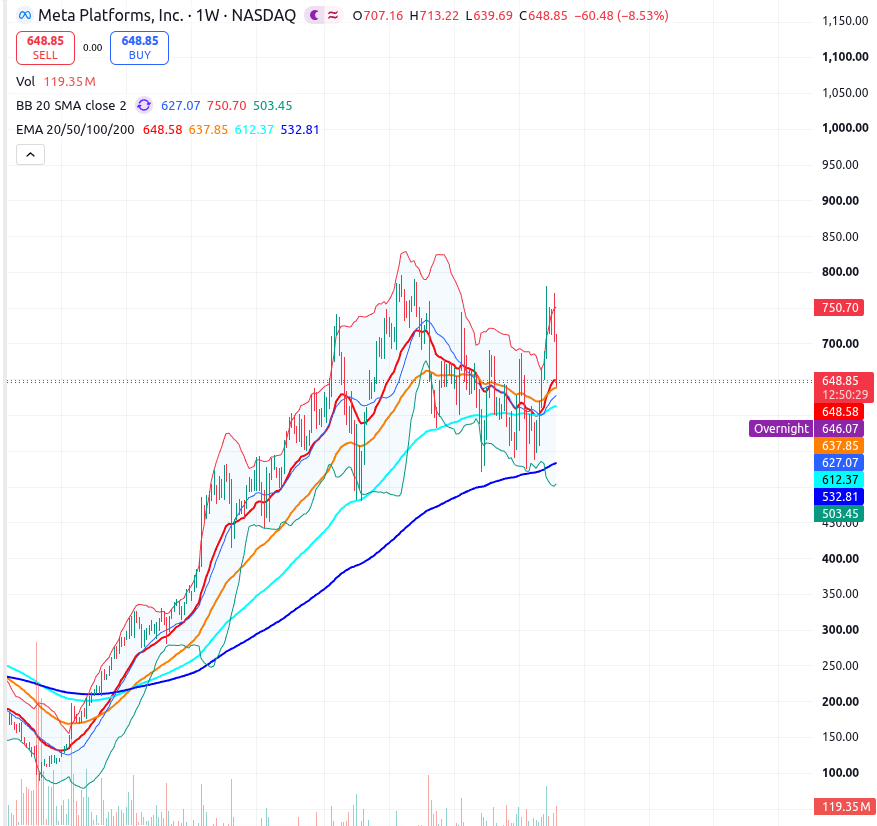Click the dark blue 532.81 EMA price tag

tap(839, 497)
